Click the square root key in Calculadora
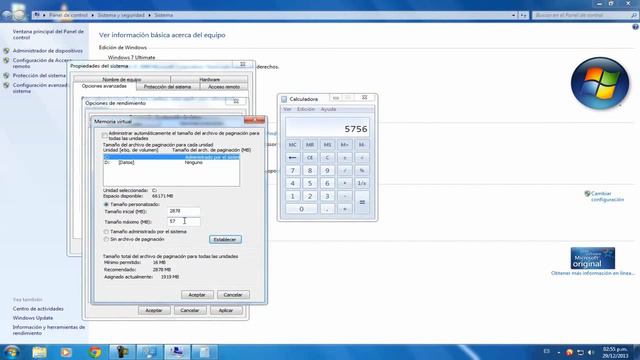Screen dimensions: 640x360 362,158
